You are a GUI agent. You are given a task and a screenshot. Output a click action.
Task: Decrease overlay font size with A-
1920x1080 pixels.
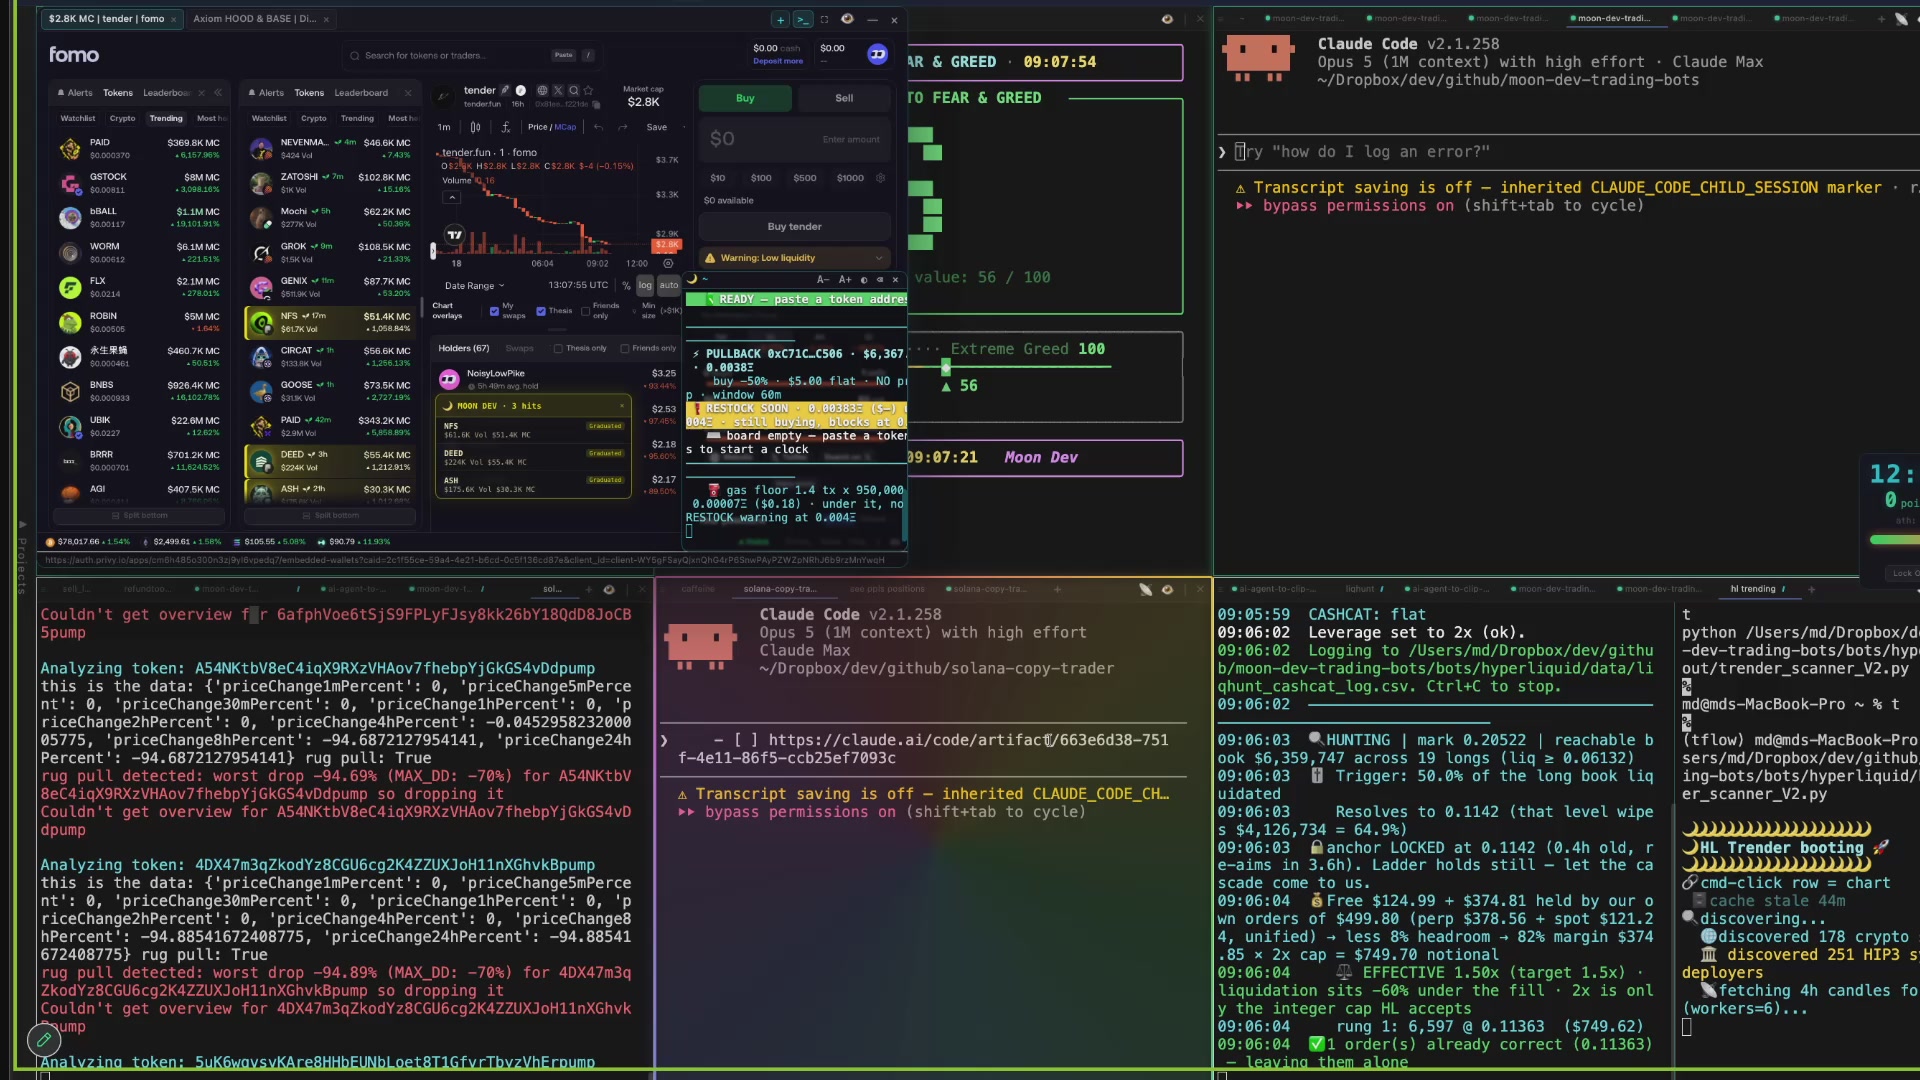823,280
